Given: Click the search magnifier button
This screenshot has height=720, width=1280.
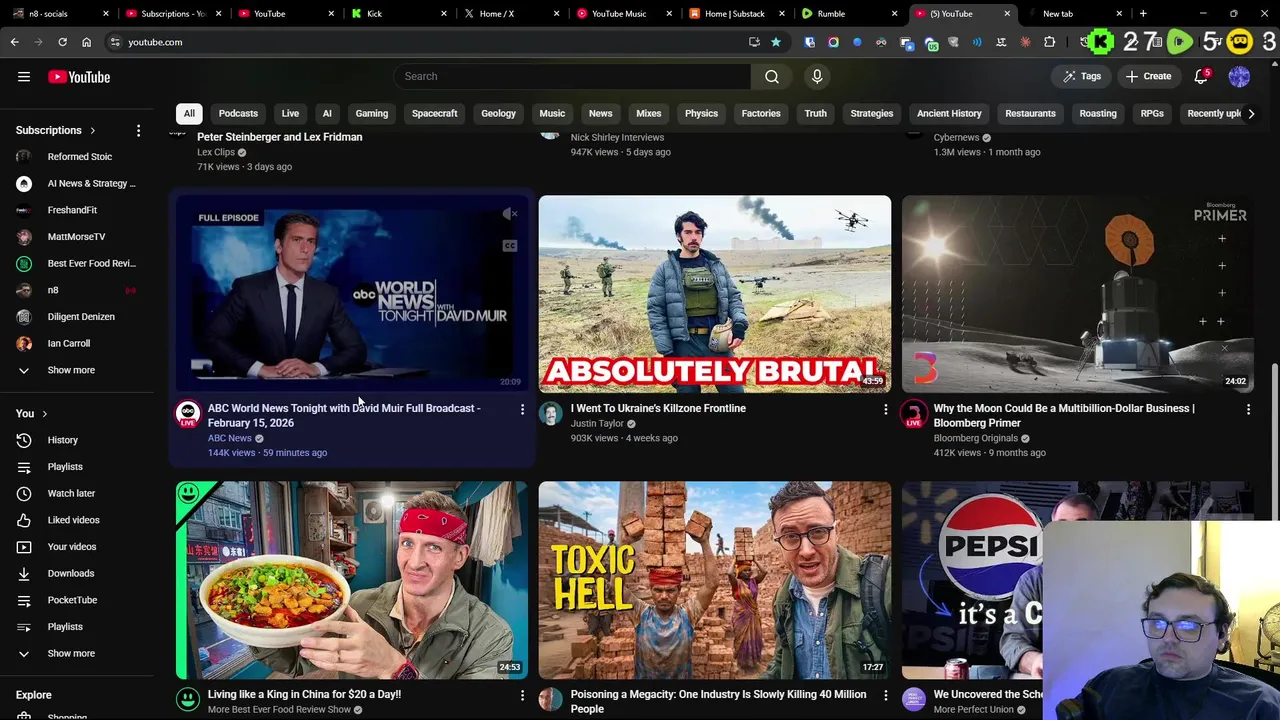Looking at the screenshot, I should tap(772, 76).
